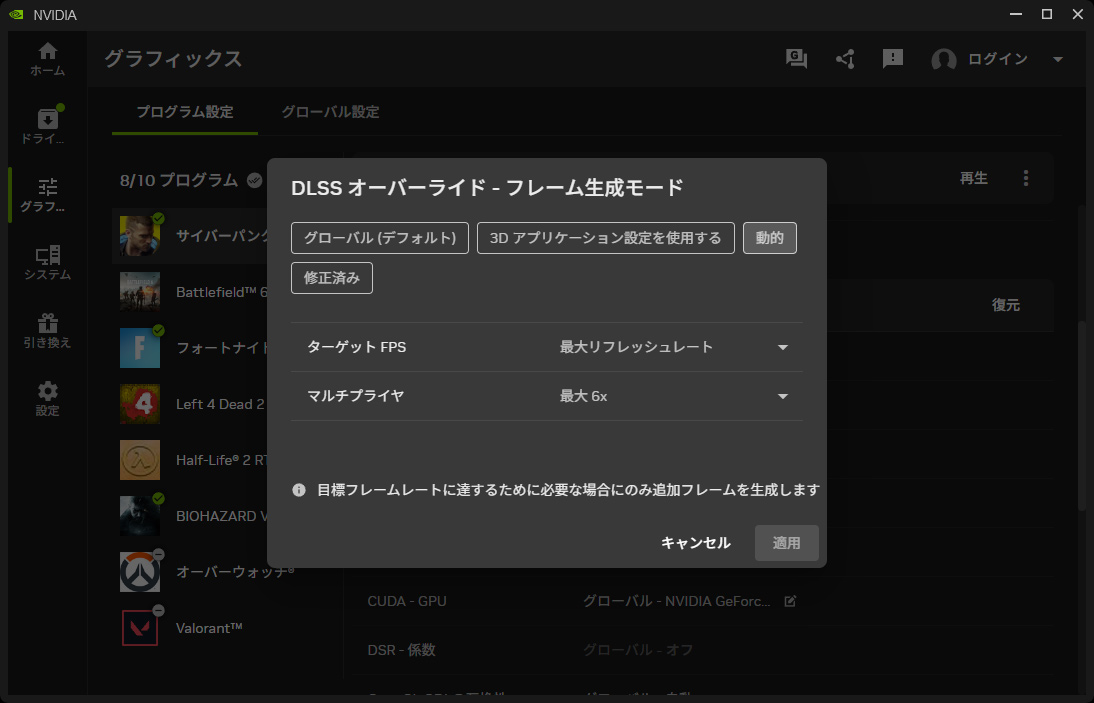Click the share icon in header
This screenshot has width=1094, height=703.
[845, 59]
